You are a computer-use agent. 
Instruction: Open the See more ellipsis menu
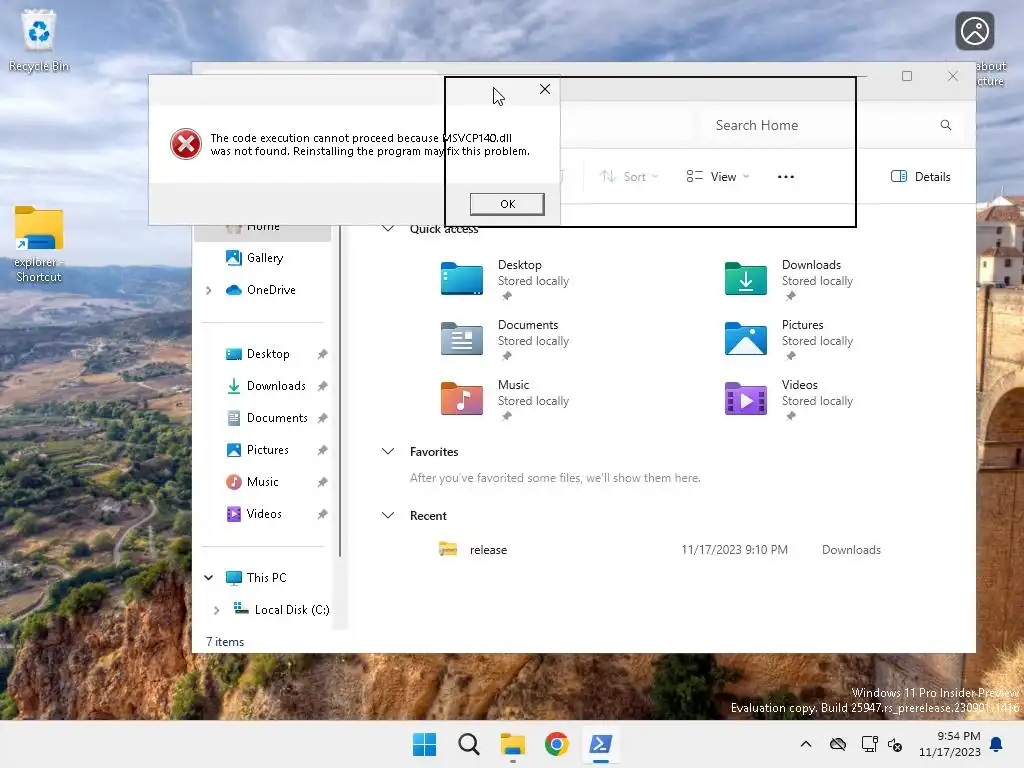click(x=786, y=176)
